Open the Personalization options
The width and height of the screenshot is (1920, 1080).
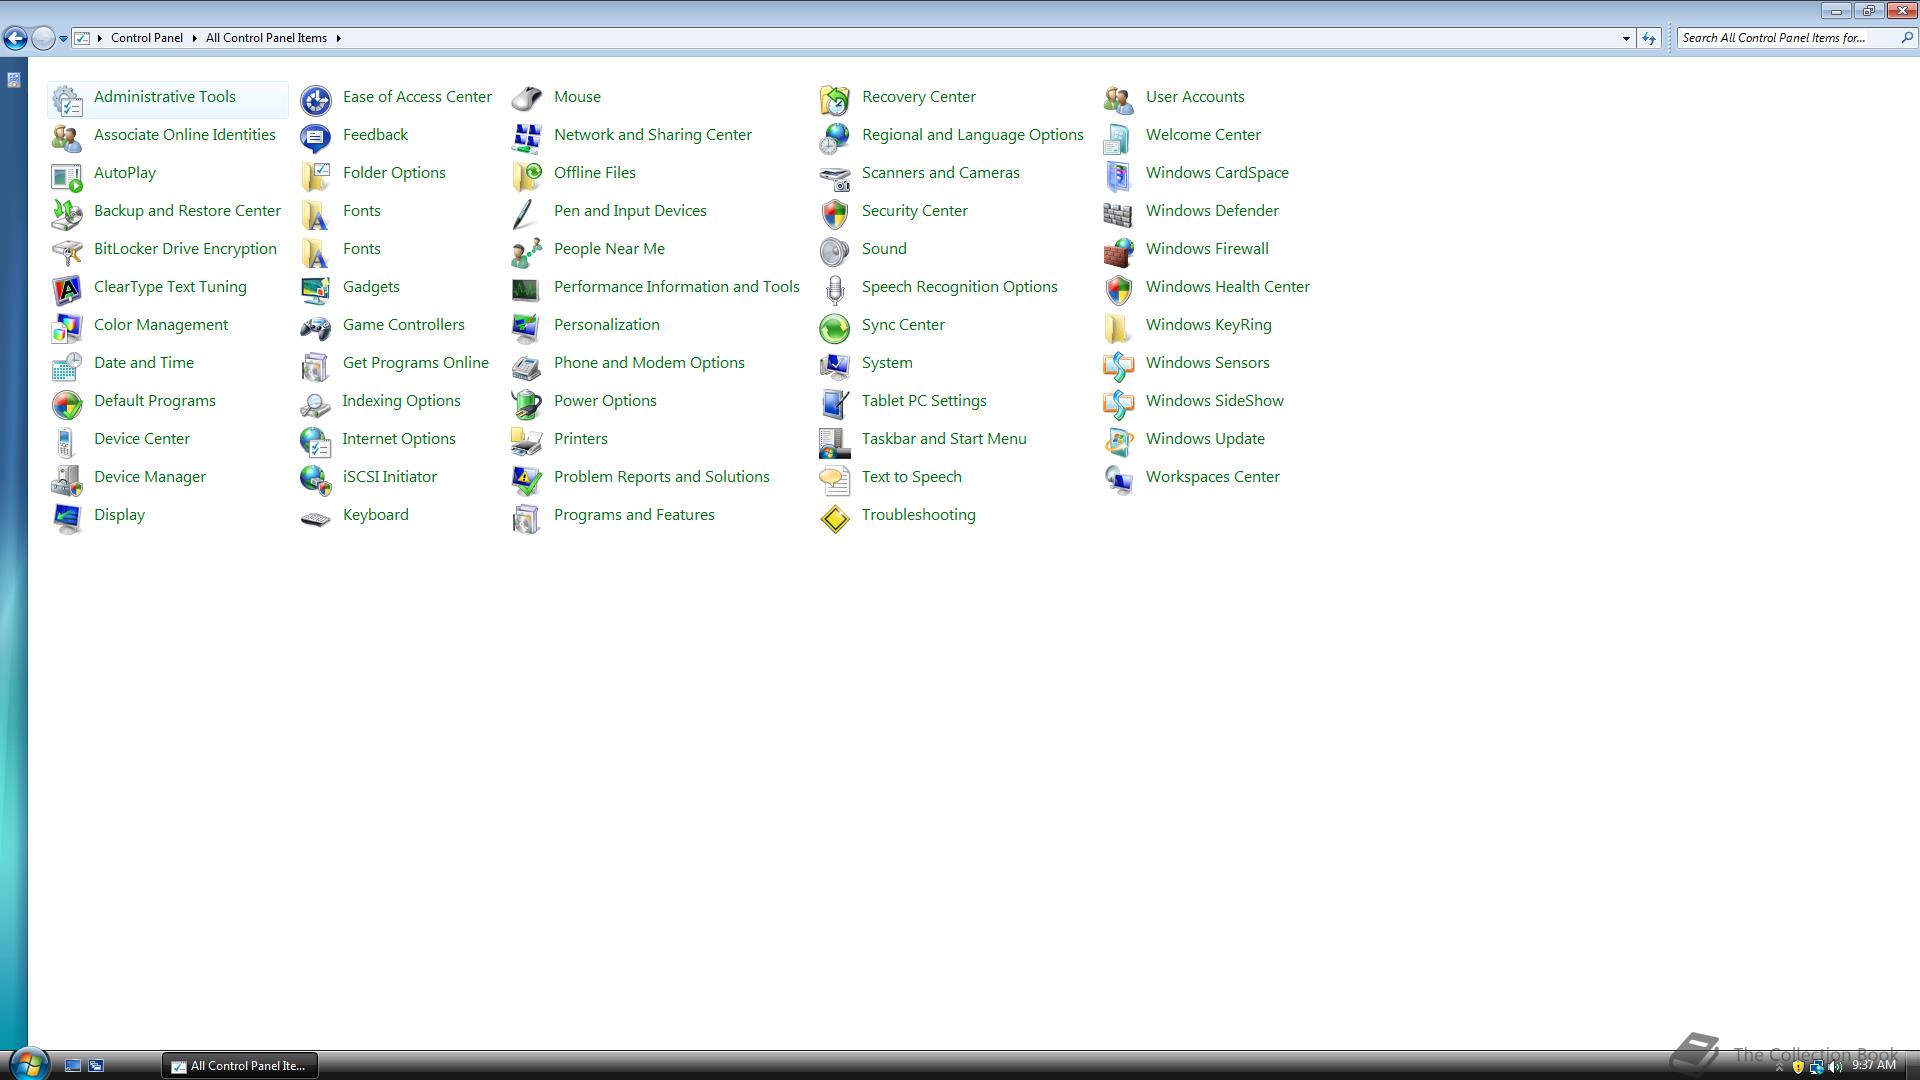tap(606, 325)
